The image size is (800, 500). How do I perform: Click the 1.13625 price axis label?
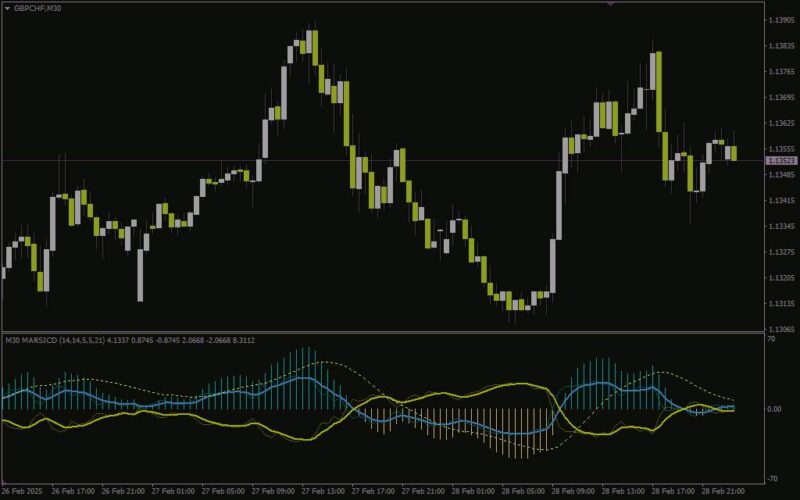[782, 123]
